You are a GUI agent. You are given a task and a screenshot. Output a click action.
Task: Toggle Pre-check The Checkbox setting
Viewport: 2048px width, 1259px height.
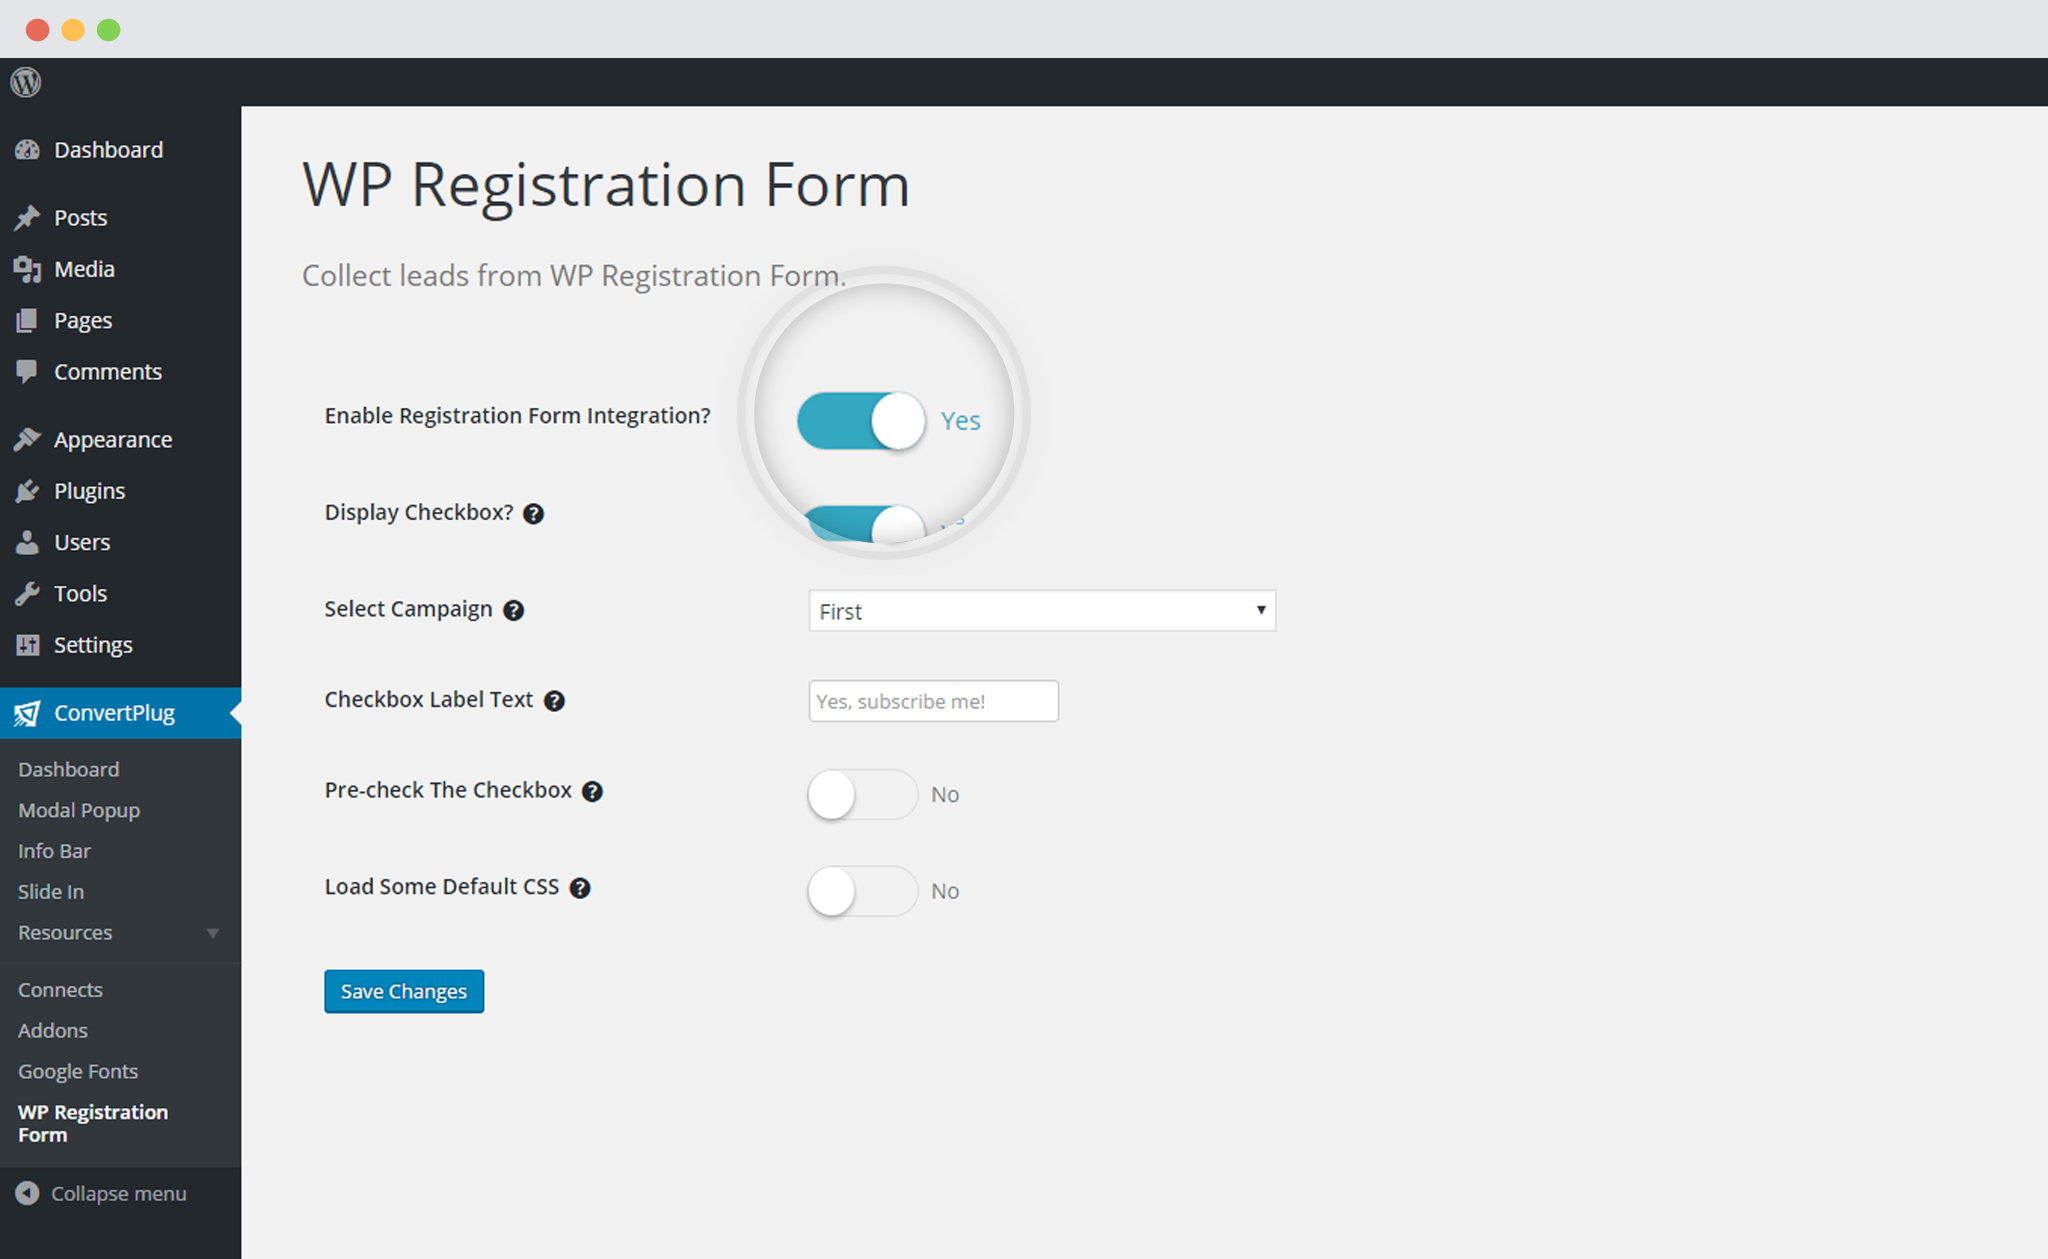pos(860,795)
